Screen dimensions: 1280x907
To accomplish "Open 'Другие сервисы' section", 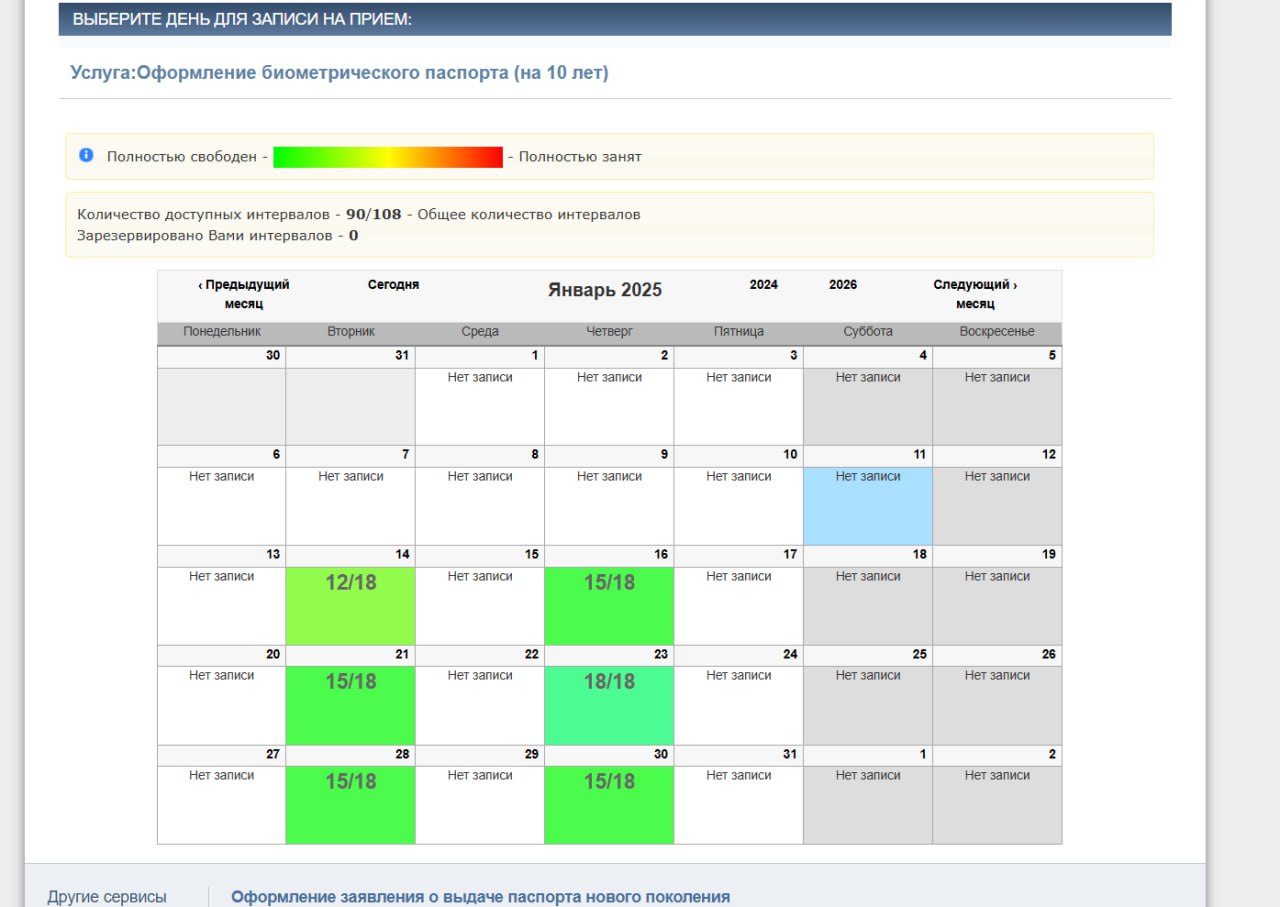I will (107, 897).
